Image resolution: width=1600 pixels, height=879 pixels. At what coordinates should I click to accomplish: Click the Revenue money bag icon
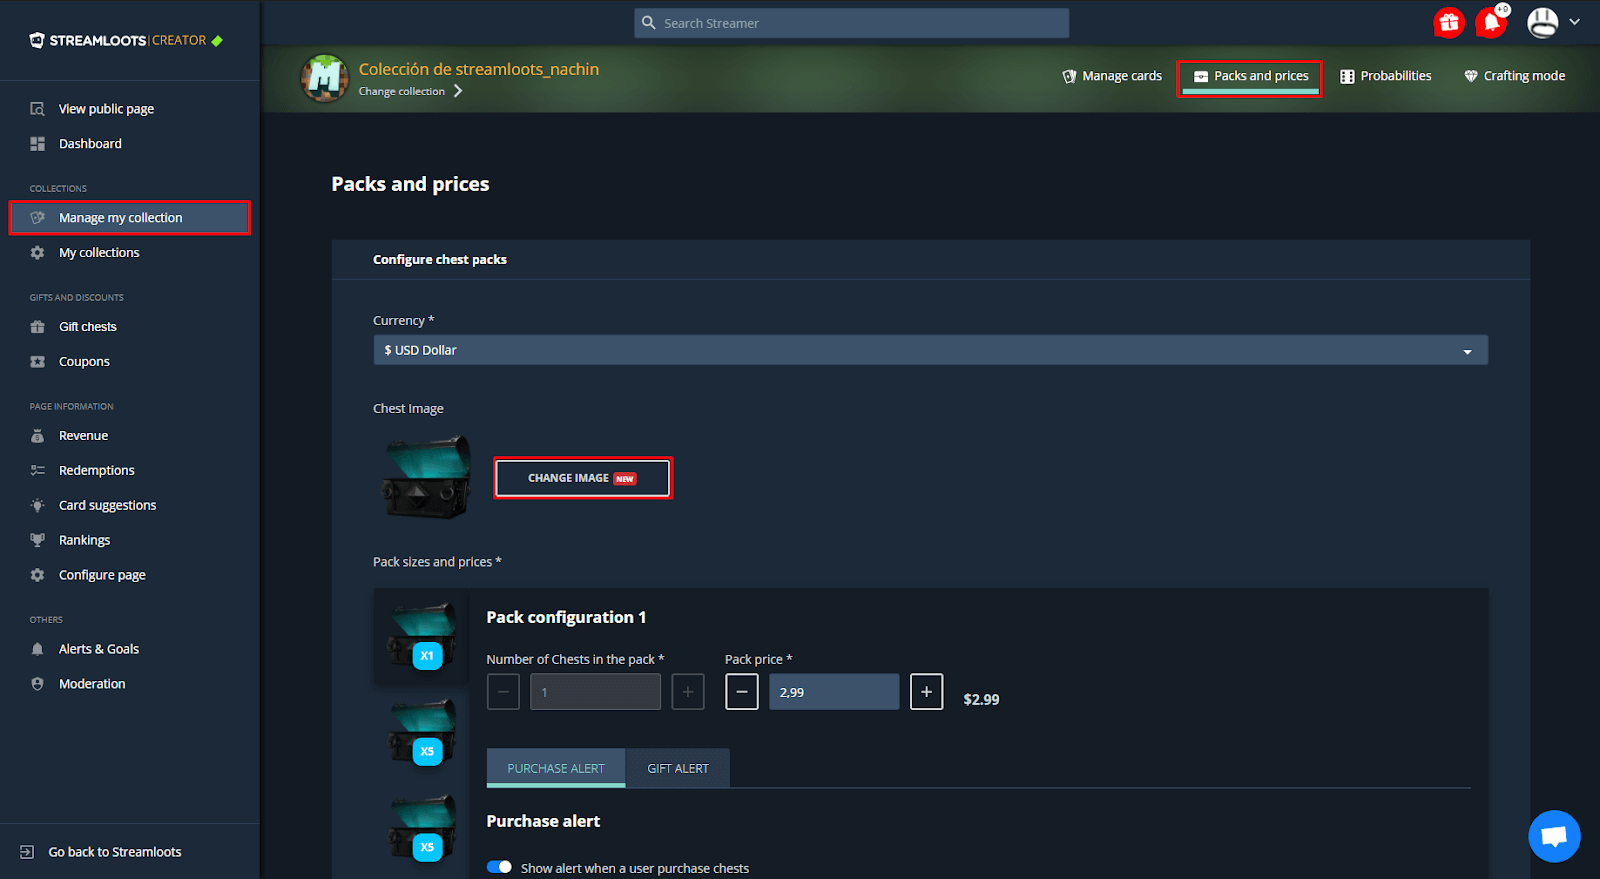coord(37,436)
